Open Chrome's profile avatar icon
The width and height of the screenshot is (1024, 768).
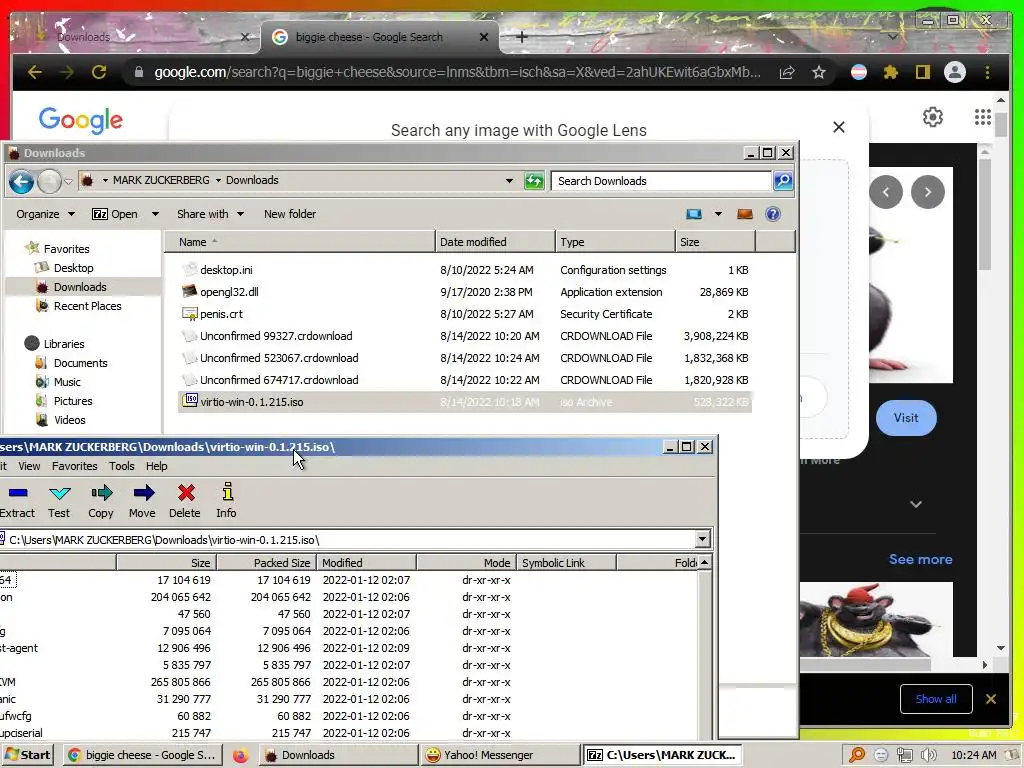pyautogui.click(x=955, y=72)
